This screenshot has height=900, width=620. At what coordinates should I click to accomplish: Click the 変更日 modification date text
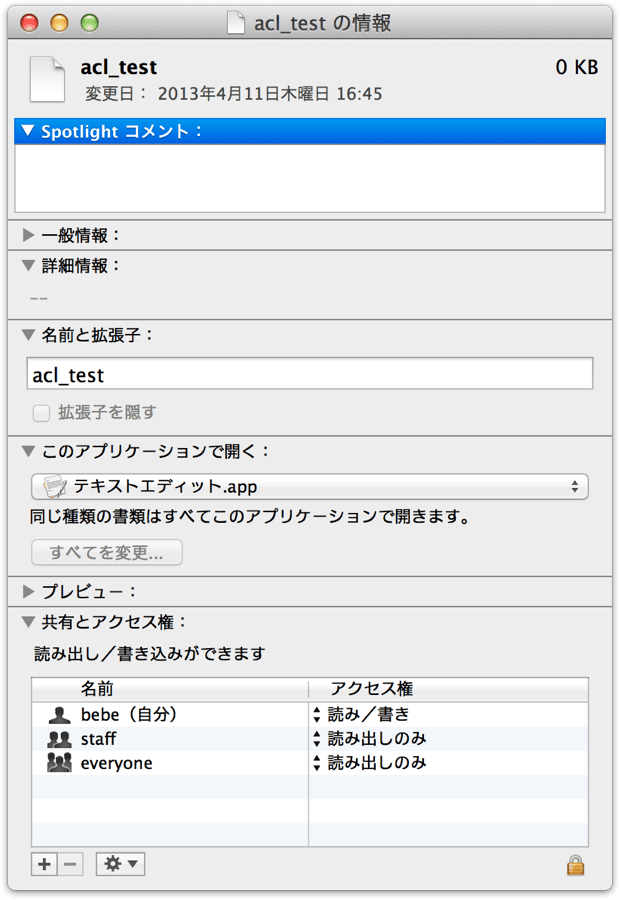pos(233,94)
